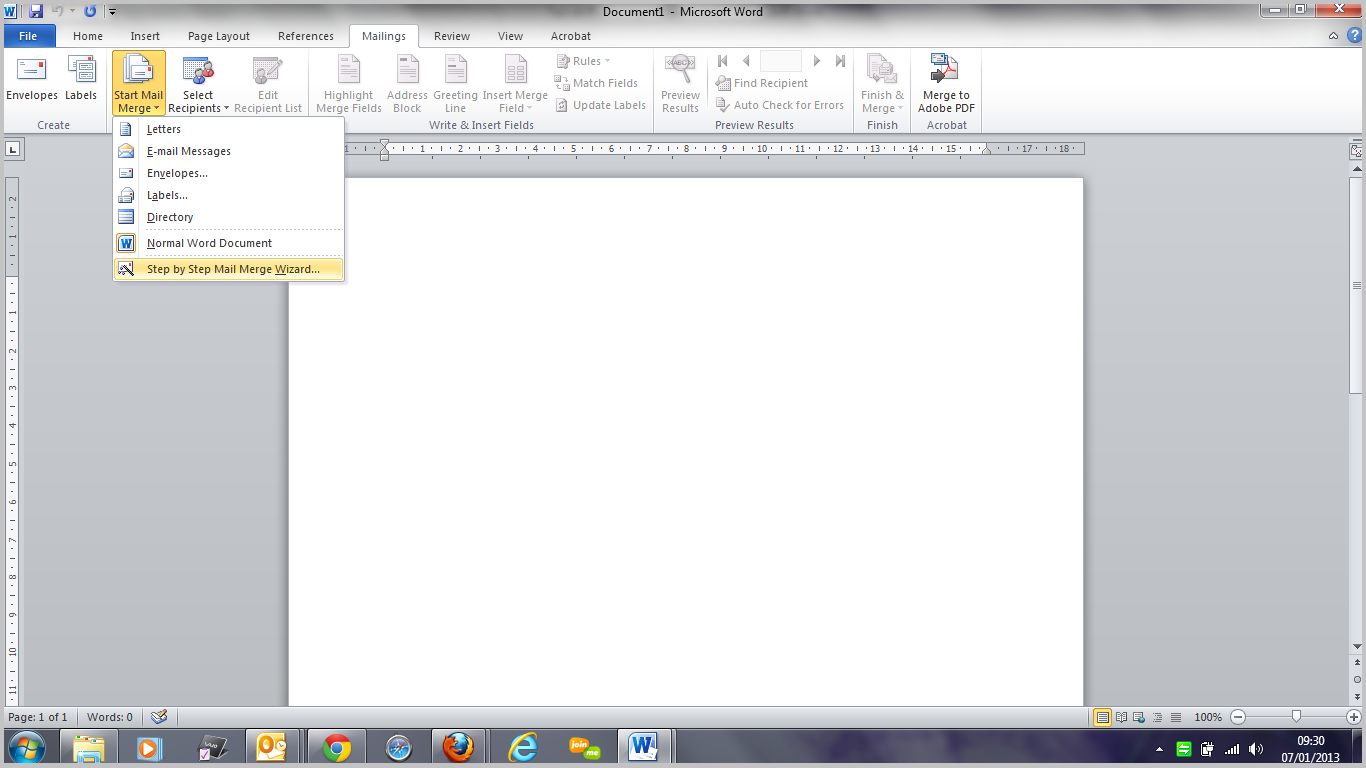Screen dimensions: 1366x768
Task: Open Finish & Merge dropdown
Action: click(882, 83)
